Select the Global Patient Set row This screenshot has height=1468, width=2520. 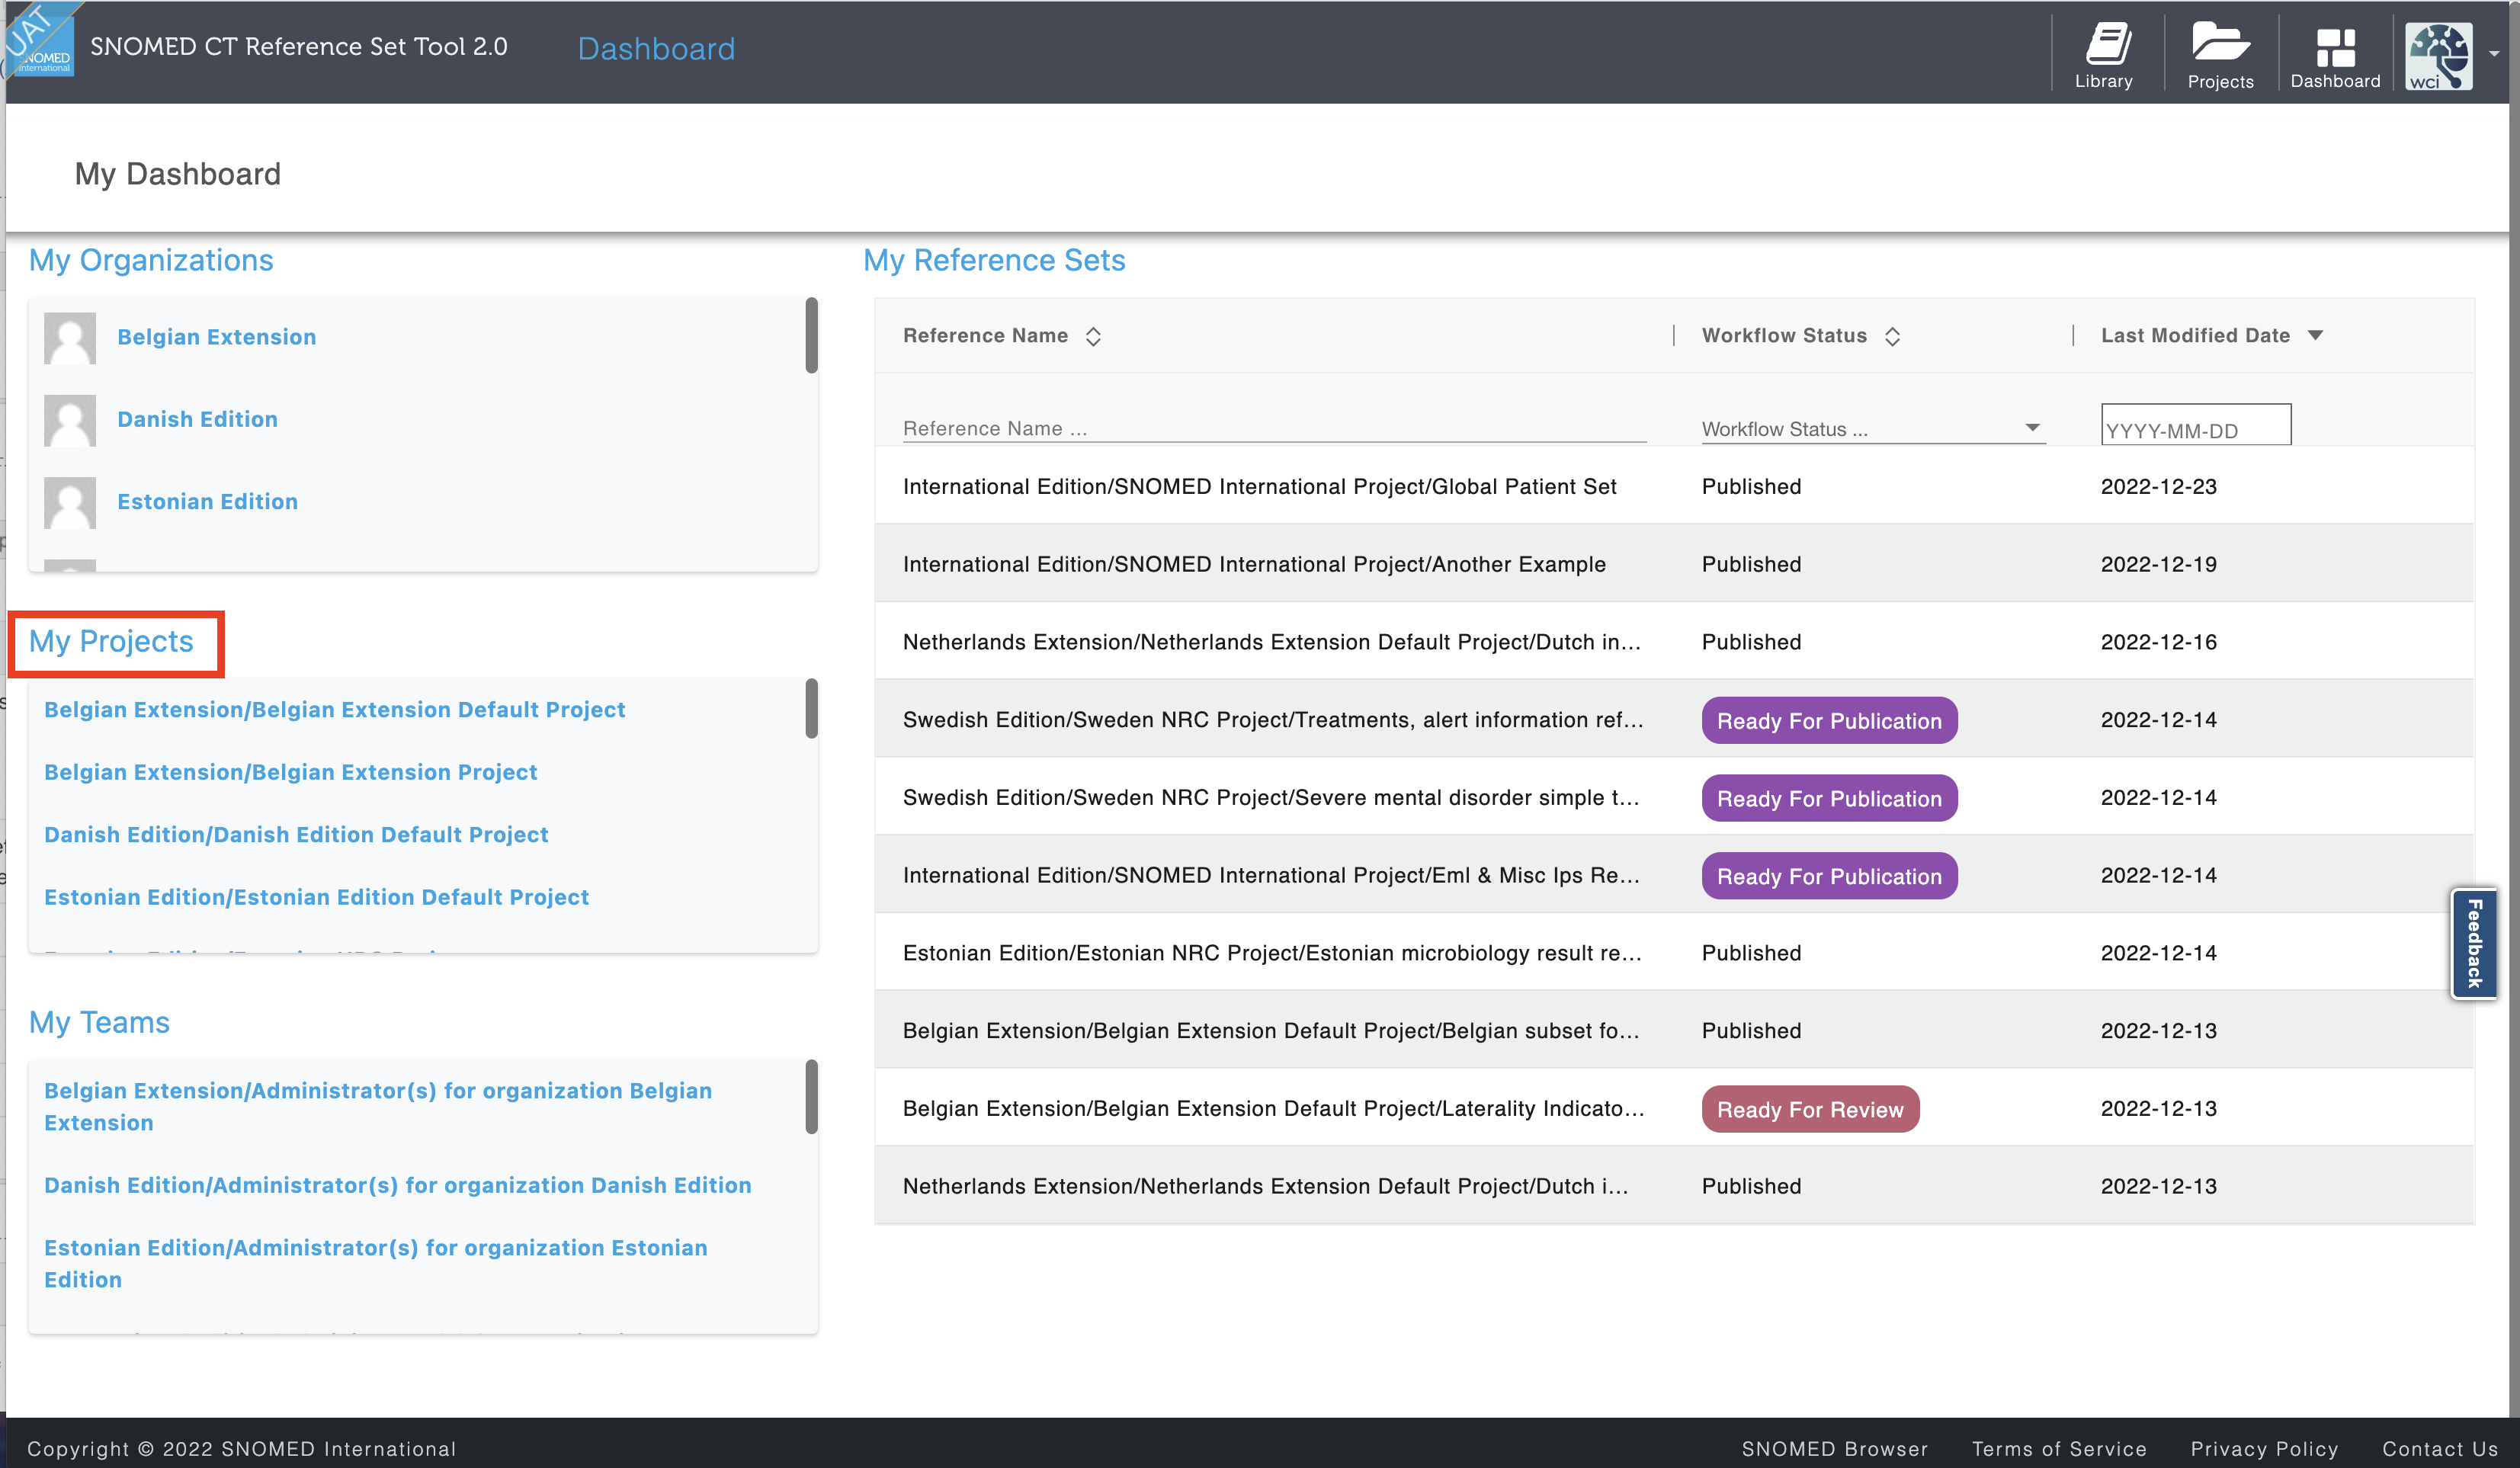click(1674, 486)
